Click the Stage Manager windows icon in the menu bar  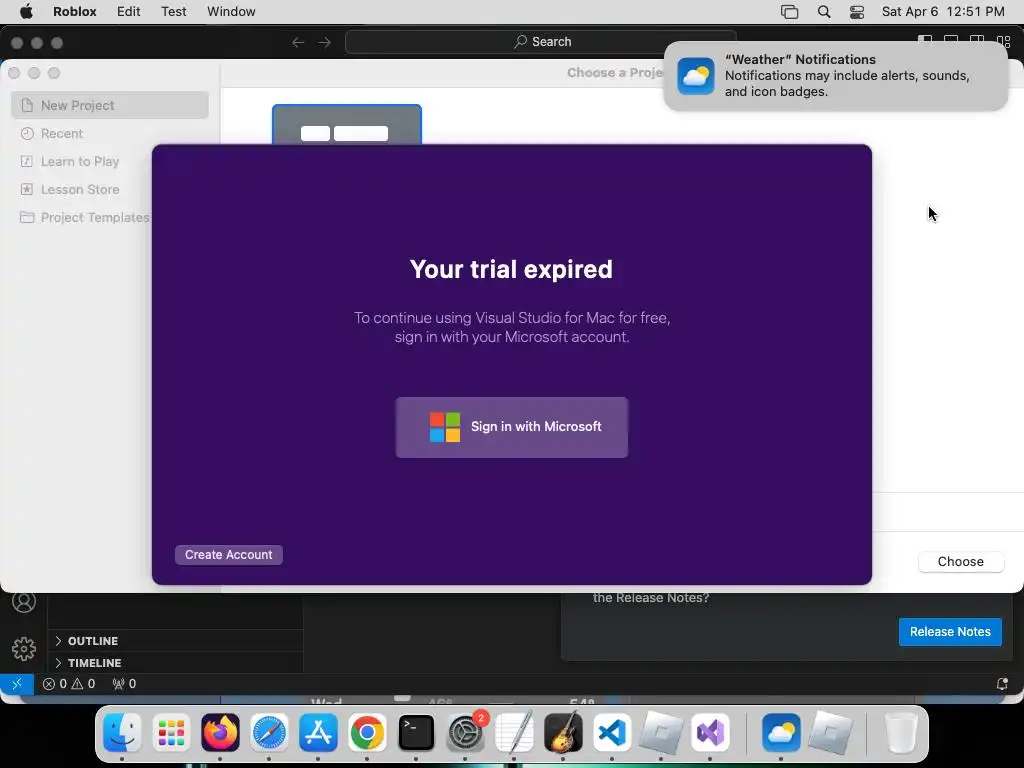[x=790, y=12]
